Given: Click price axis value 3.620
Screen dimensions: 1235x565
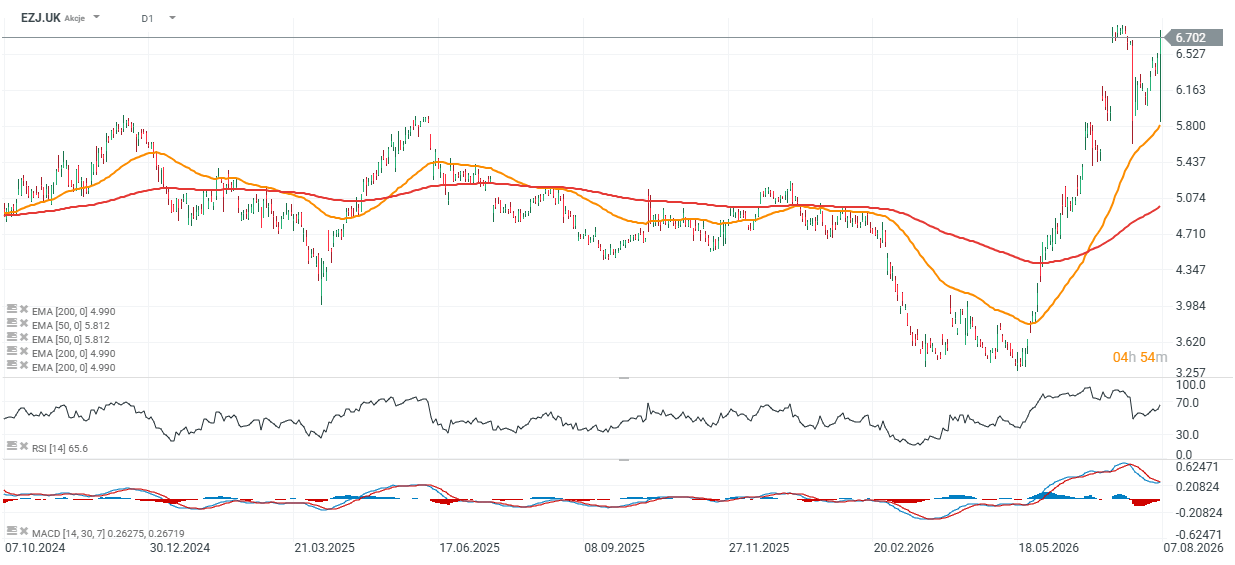Looking at the screenshot, I should pos(1189,342).
